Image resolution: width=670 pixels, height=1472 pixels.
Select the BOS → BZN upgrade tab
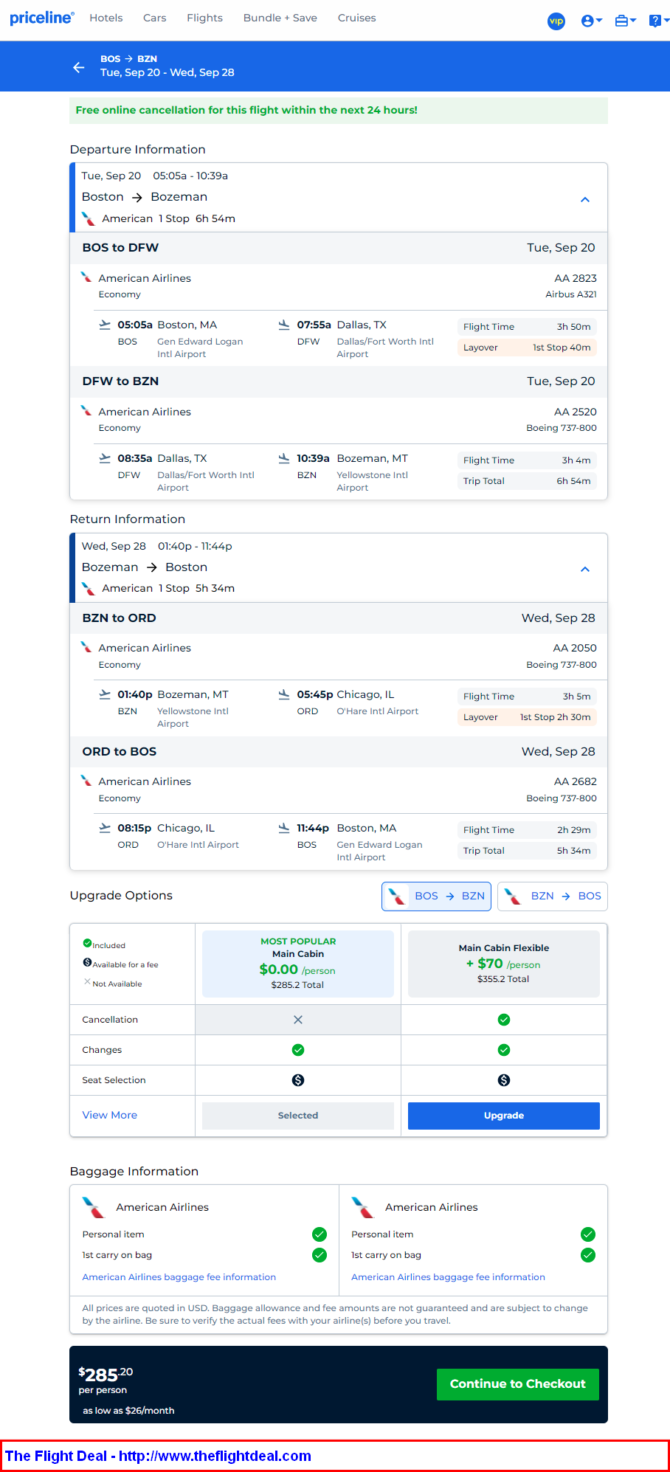coord(436,896)
